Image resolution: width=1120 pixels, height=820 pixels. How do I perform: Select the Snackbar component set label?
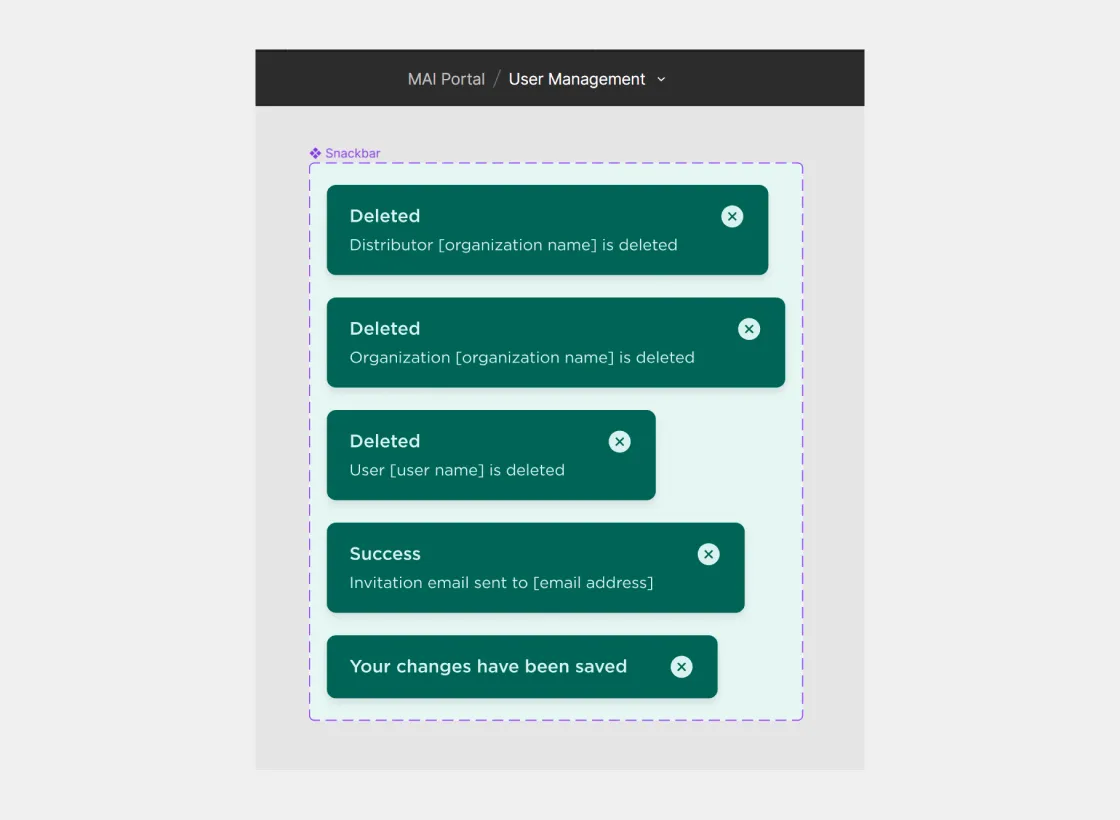[352, 154]
